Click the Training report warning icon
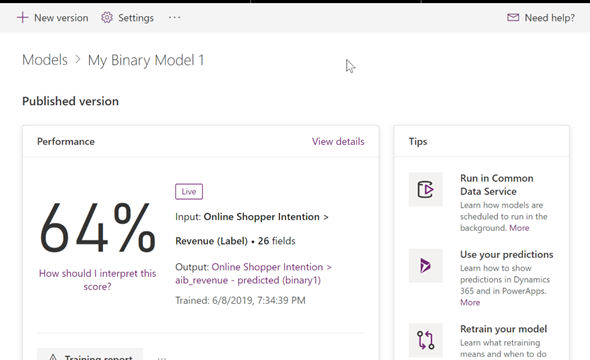Image resolution: width=590 pixels, height=360 pixels. point(53,356)
